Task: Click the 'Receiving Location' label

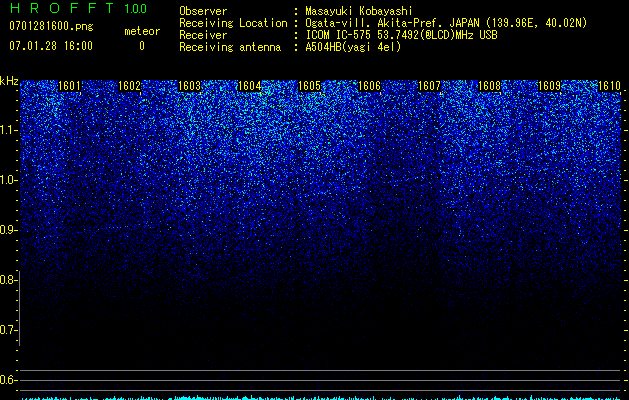Action: tap(233, 23)
